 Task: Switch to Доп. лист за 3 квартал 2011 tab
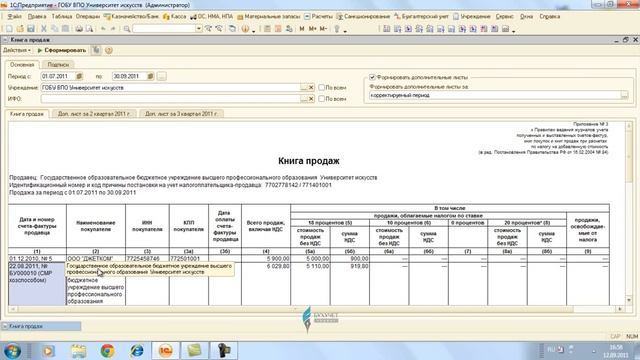click(181, 114)
